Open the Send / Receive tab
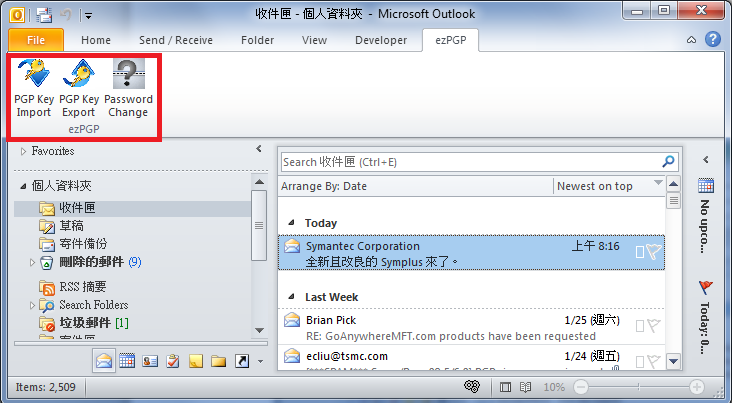 175,40
